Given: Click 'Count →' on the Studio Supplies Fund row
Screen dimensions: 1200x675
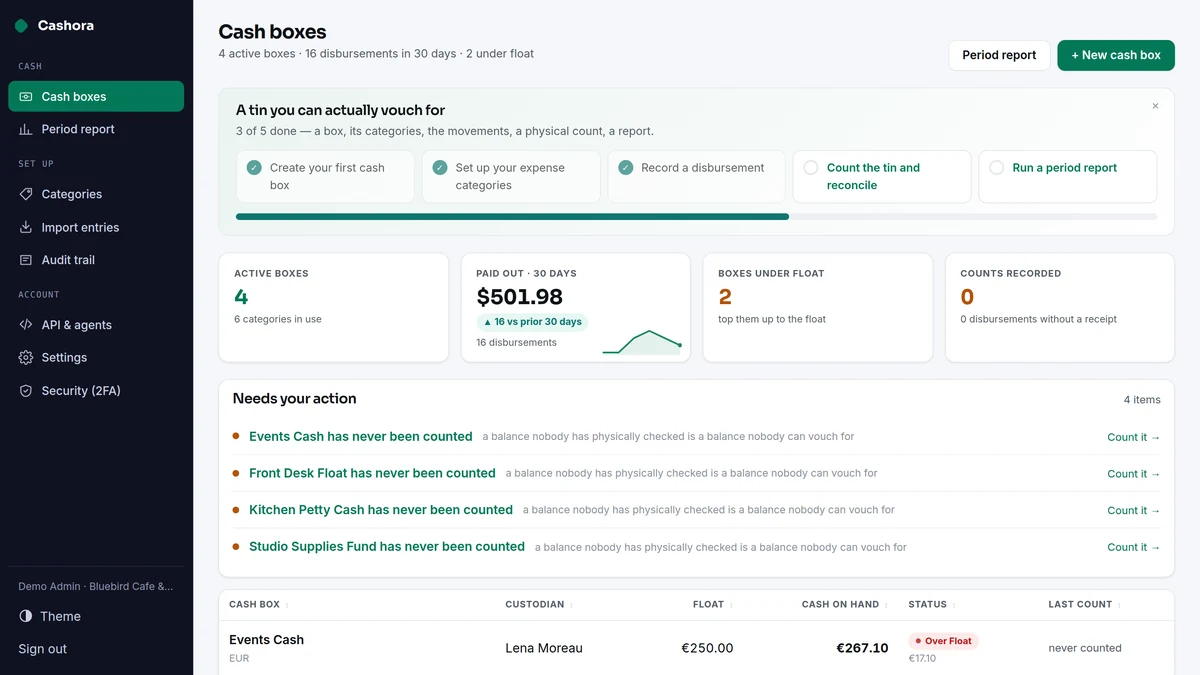Looking at the screenshot, I should [1134, 547].
